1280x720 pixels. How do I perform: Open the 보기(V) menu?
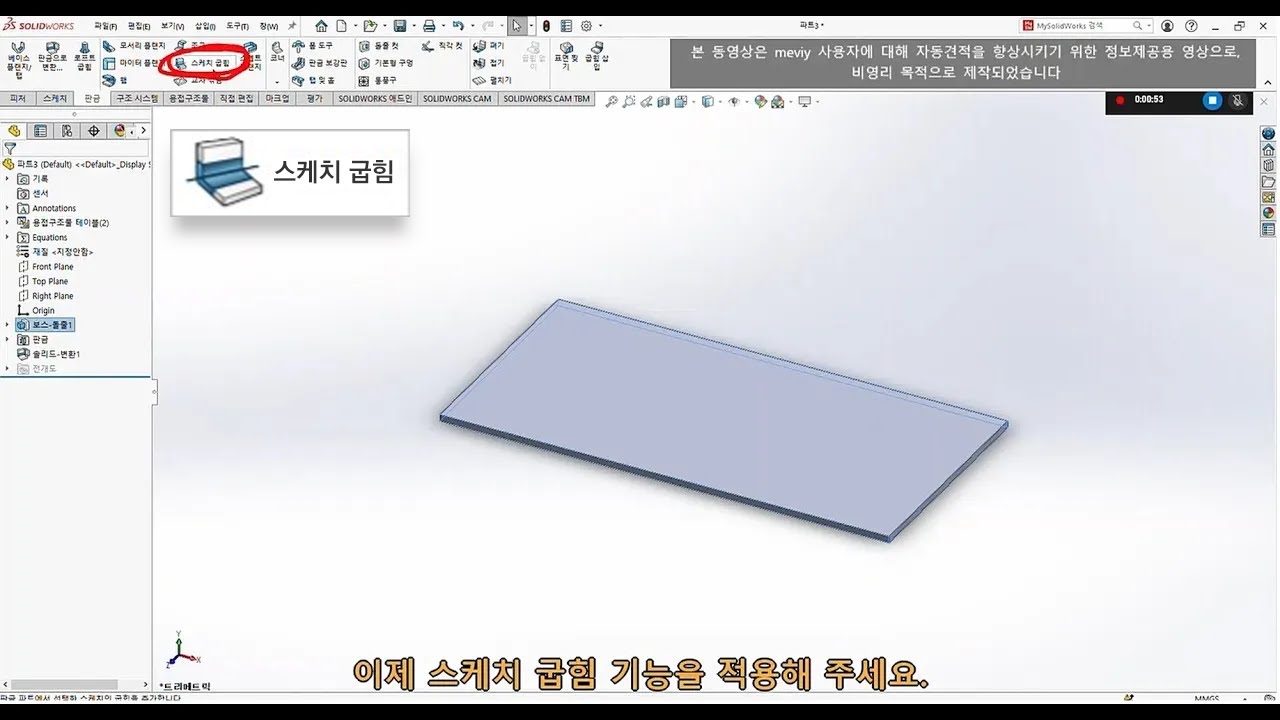tap(172, 26)
